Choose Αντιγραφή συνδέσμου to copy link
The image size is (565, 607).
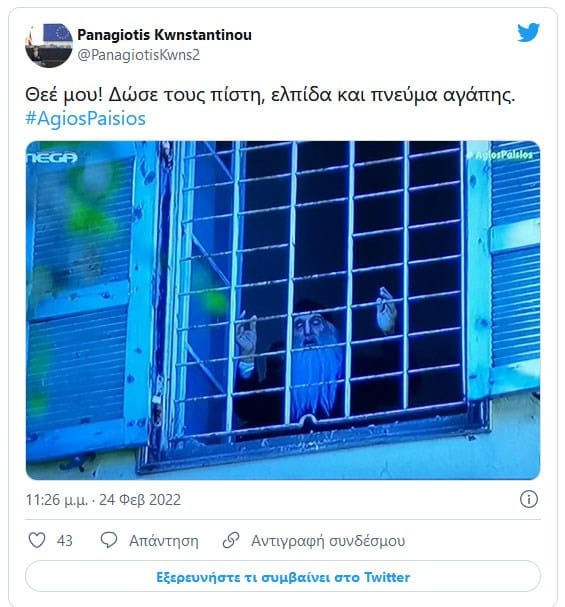(328, 540)
